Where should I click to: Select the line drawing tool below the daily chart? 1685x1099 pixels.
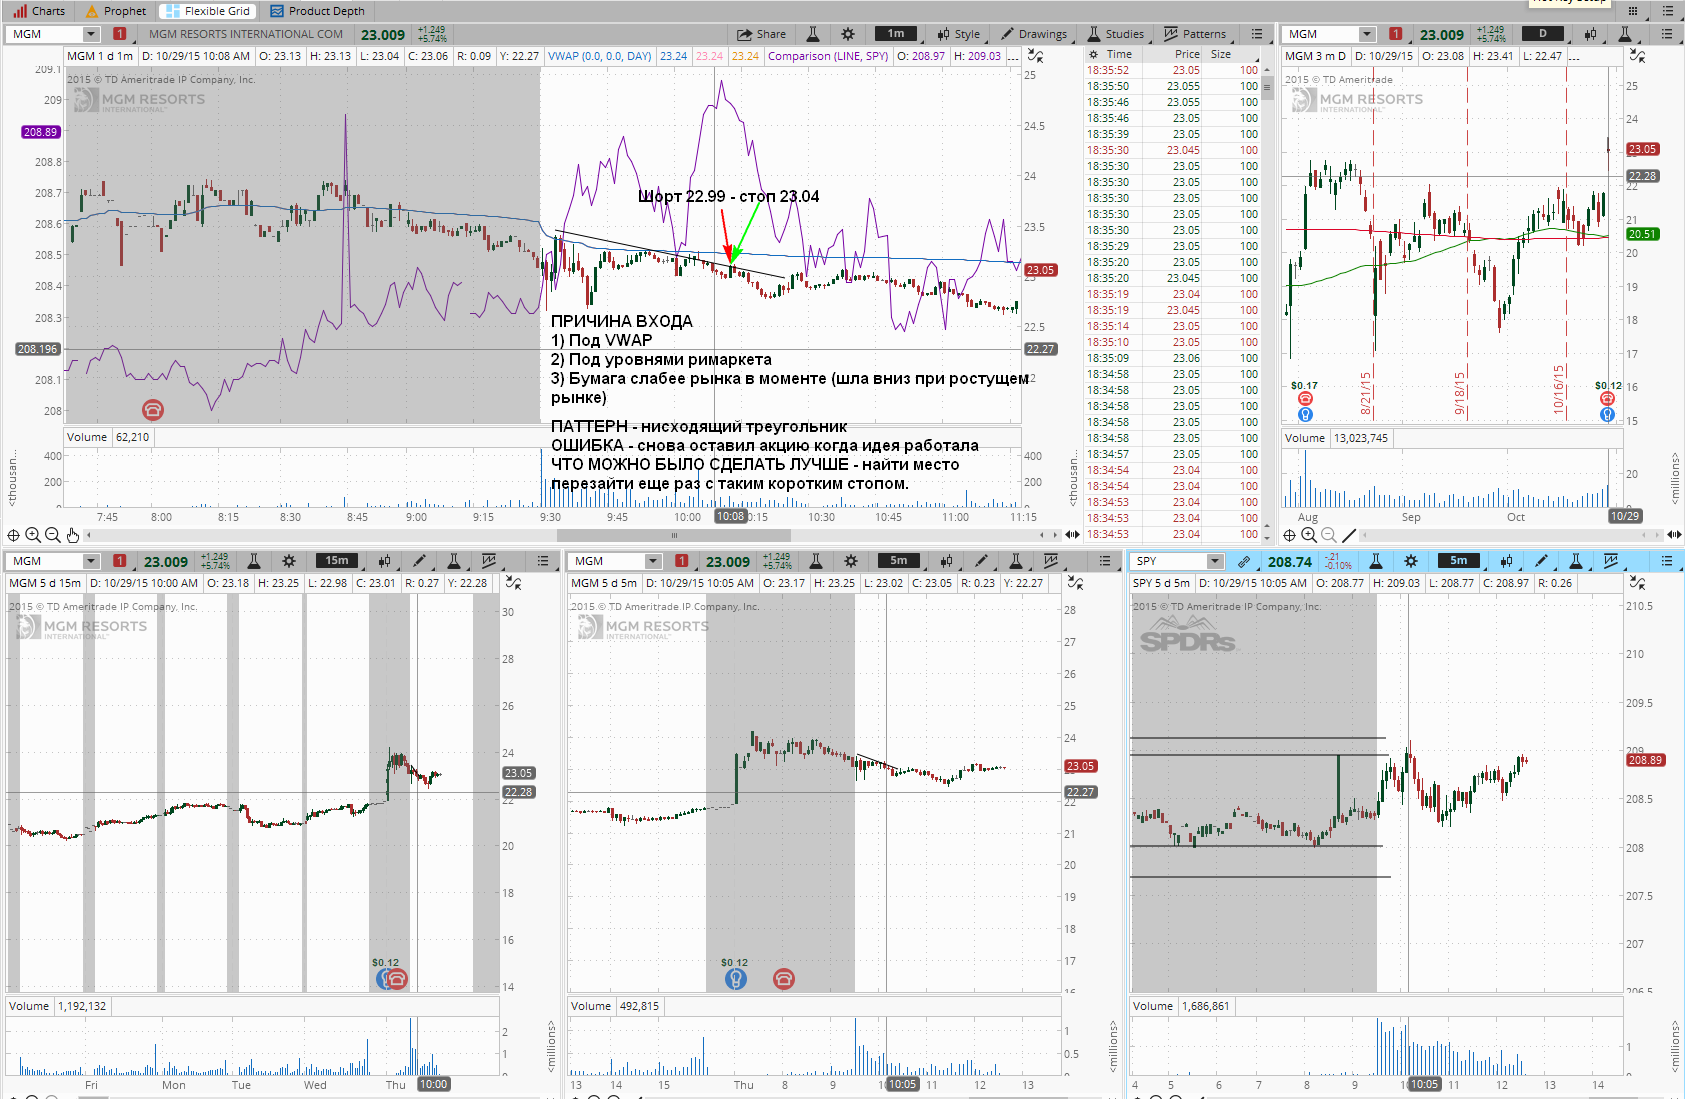point(1349,535)
